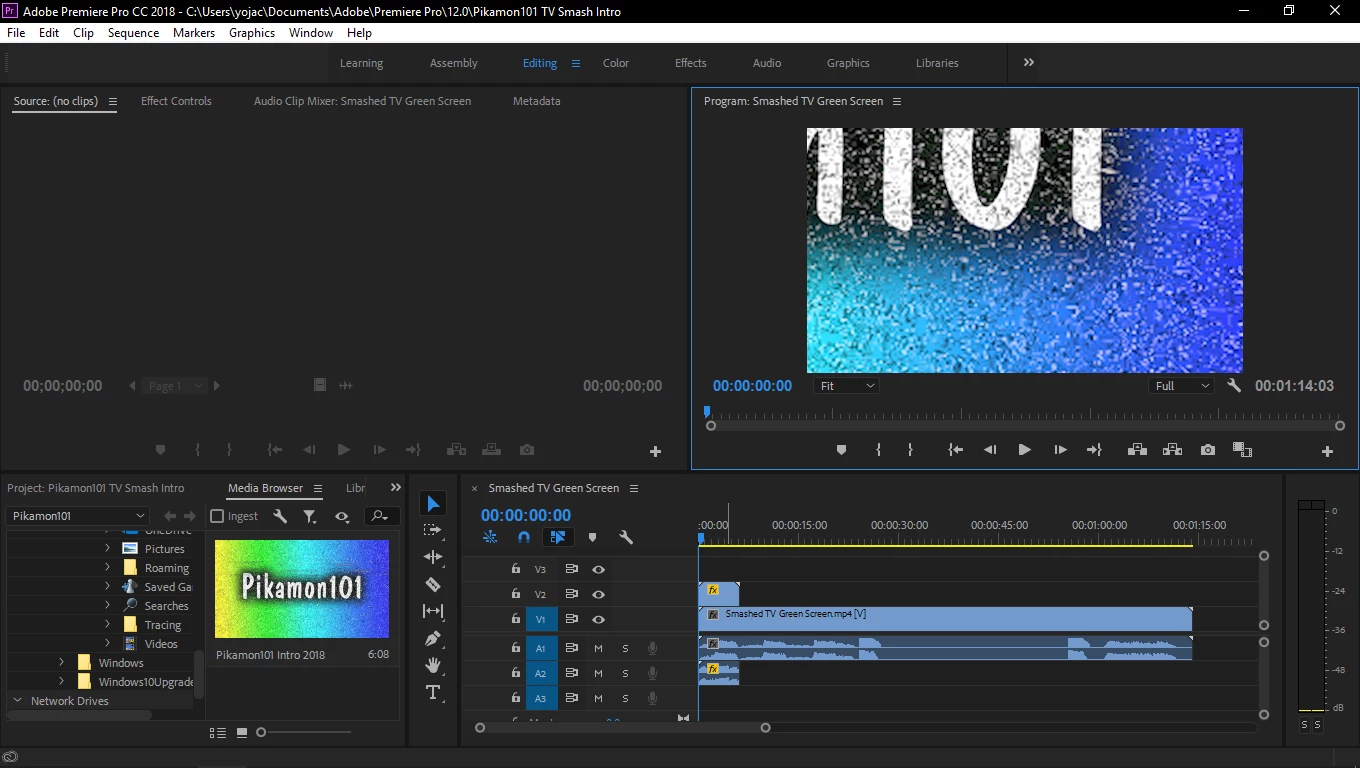Adjust Media Browser thumbnail size slider
Viewport: 1360px width, 768px height.
(261, 732)
